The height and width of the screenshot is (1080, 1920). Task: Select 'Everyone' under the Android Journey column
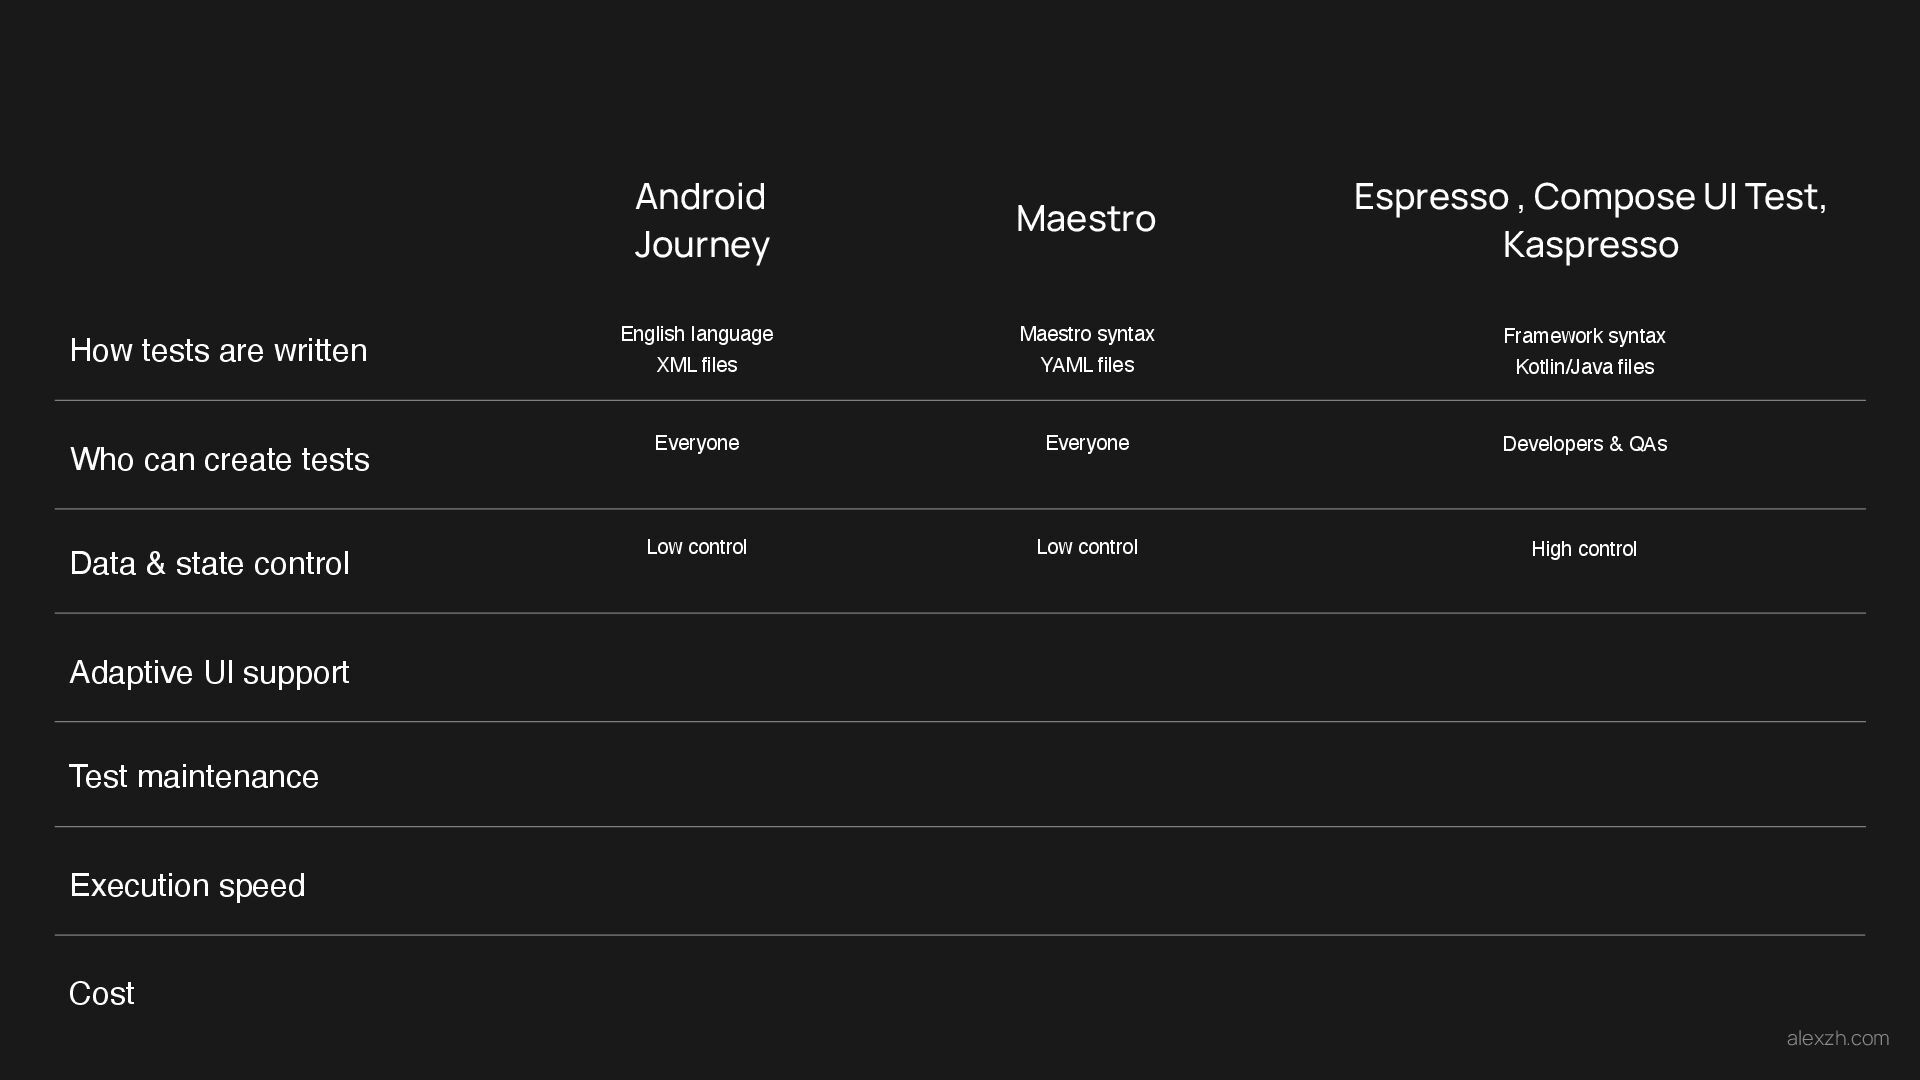697,443
